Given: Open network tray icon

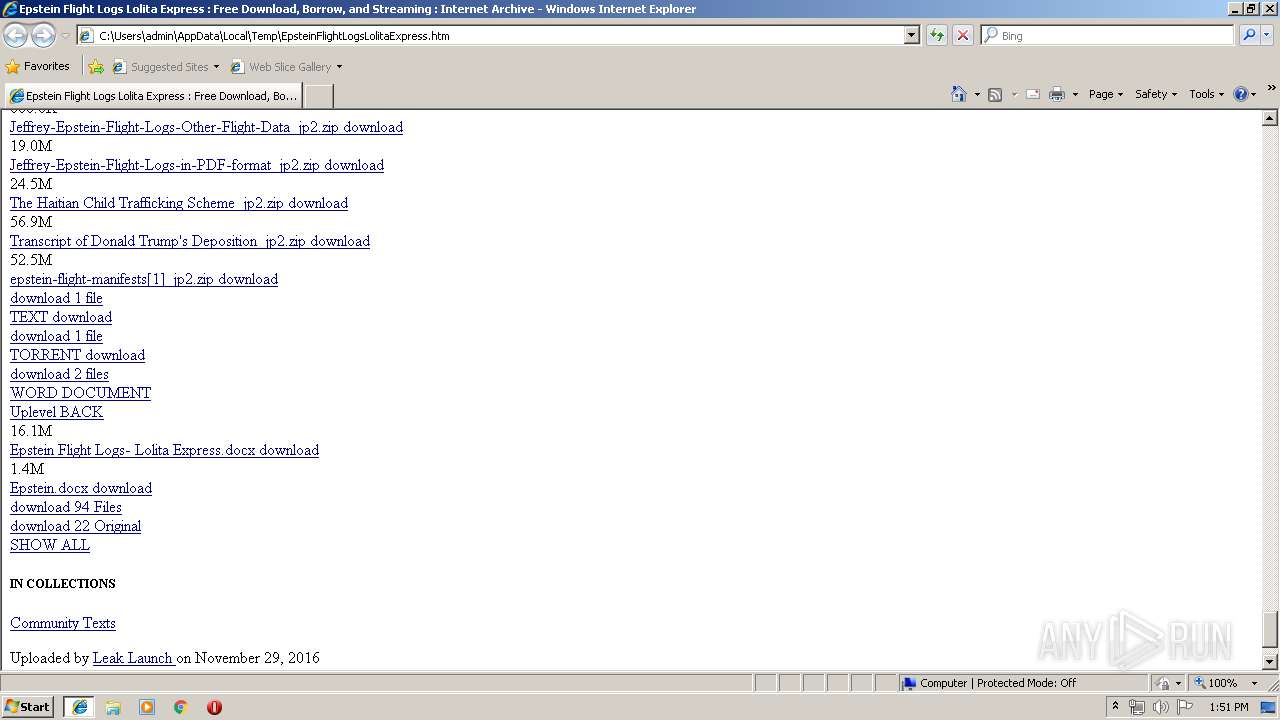Looking at the screenshot, I should tap(1137, 707).
